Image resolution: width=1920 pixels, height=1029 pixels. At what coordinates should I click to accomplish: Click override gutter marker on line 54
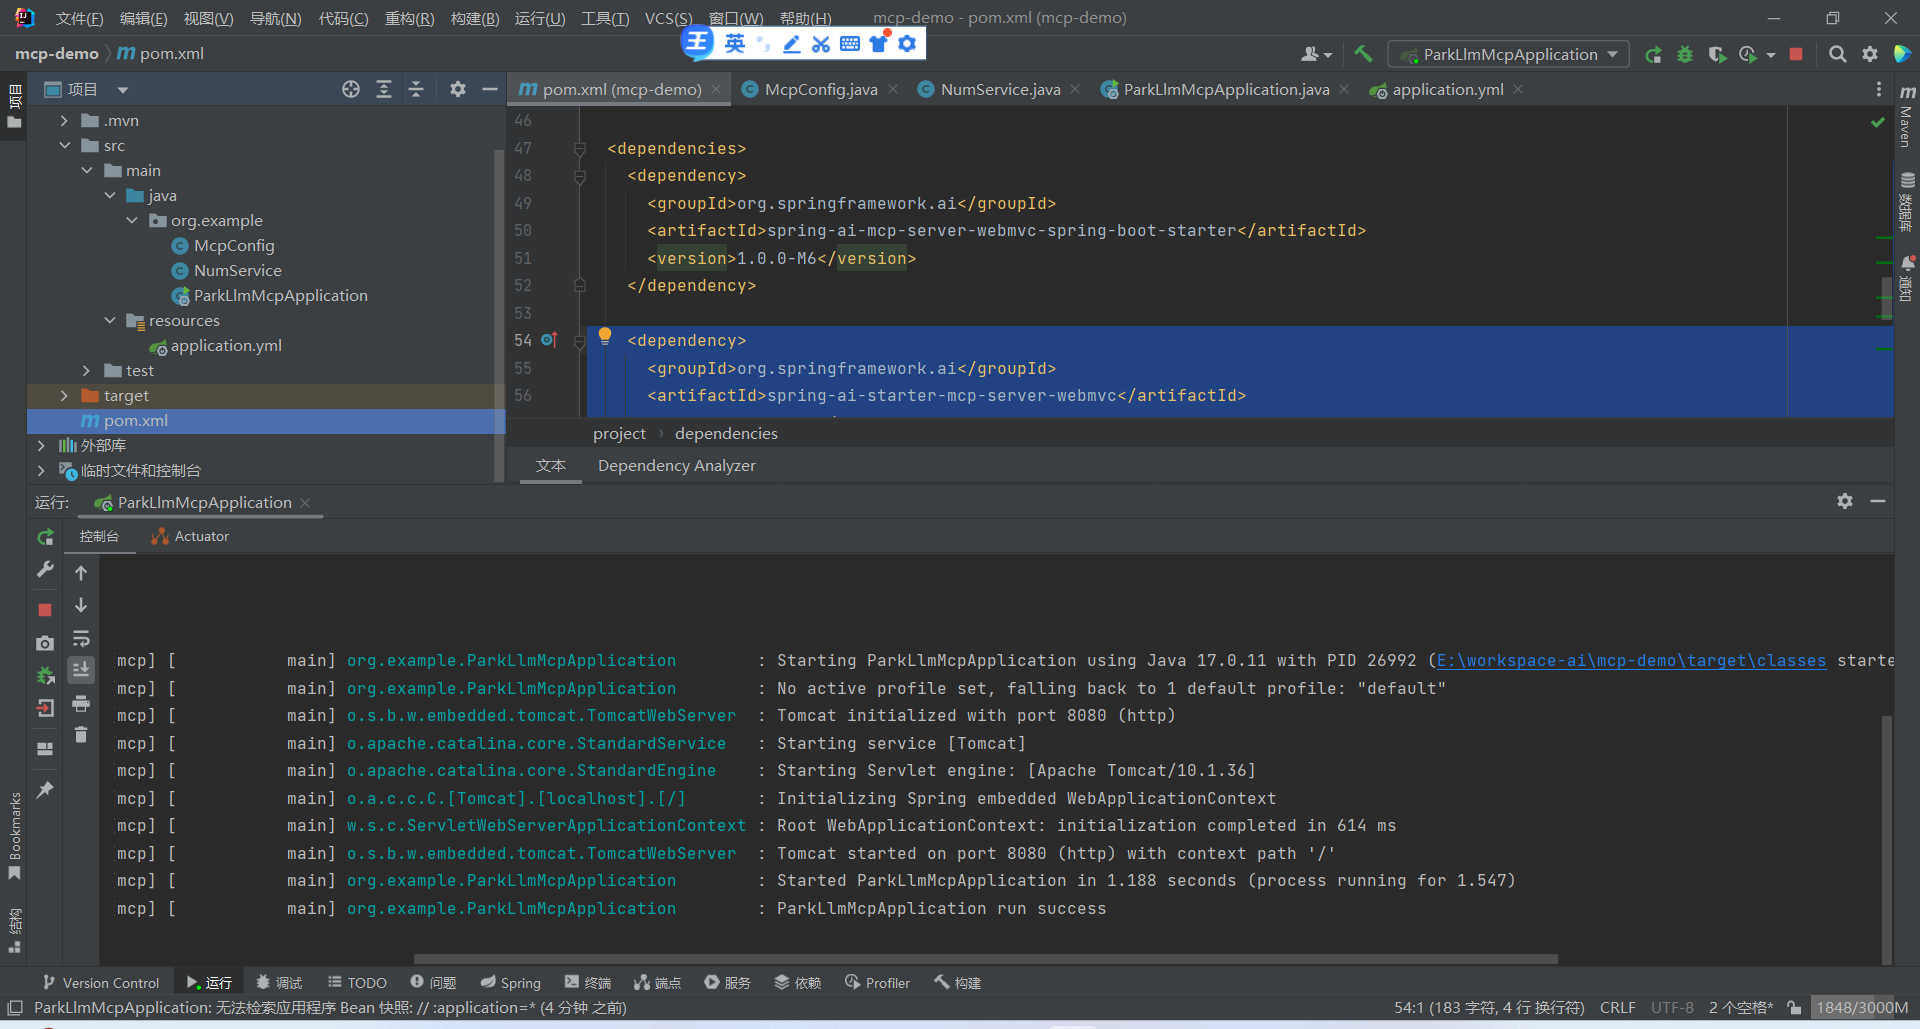[549, 340]
